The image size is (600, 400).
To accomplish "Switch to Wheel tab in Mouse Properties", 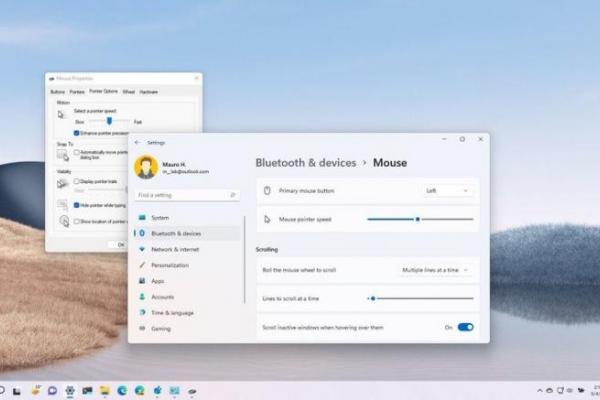I will (129, 92).
